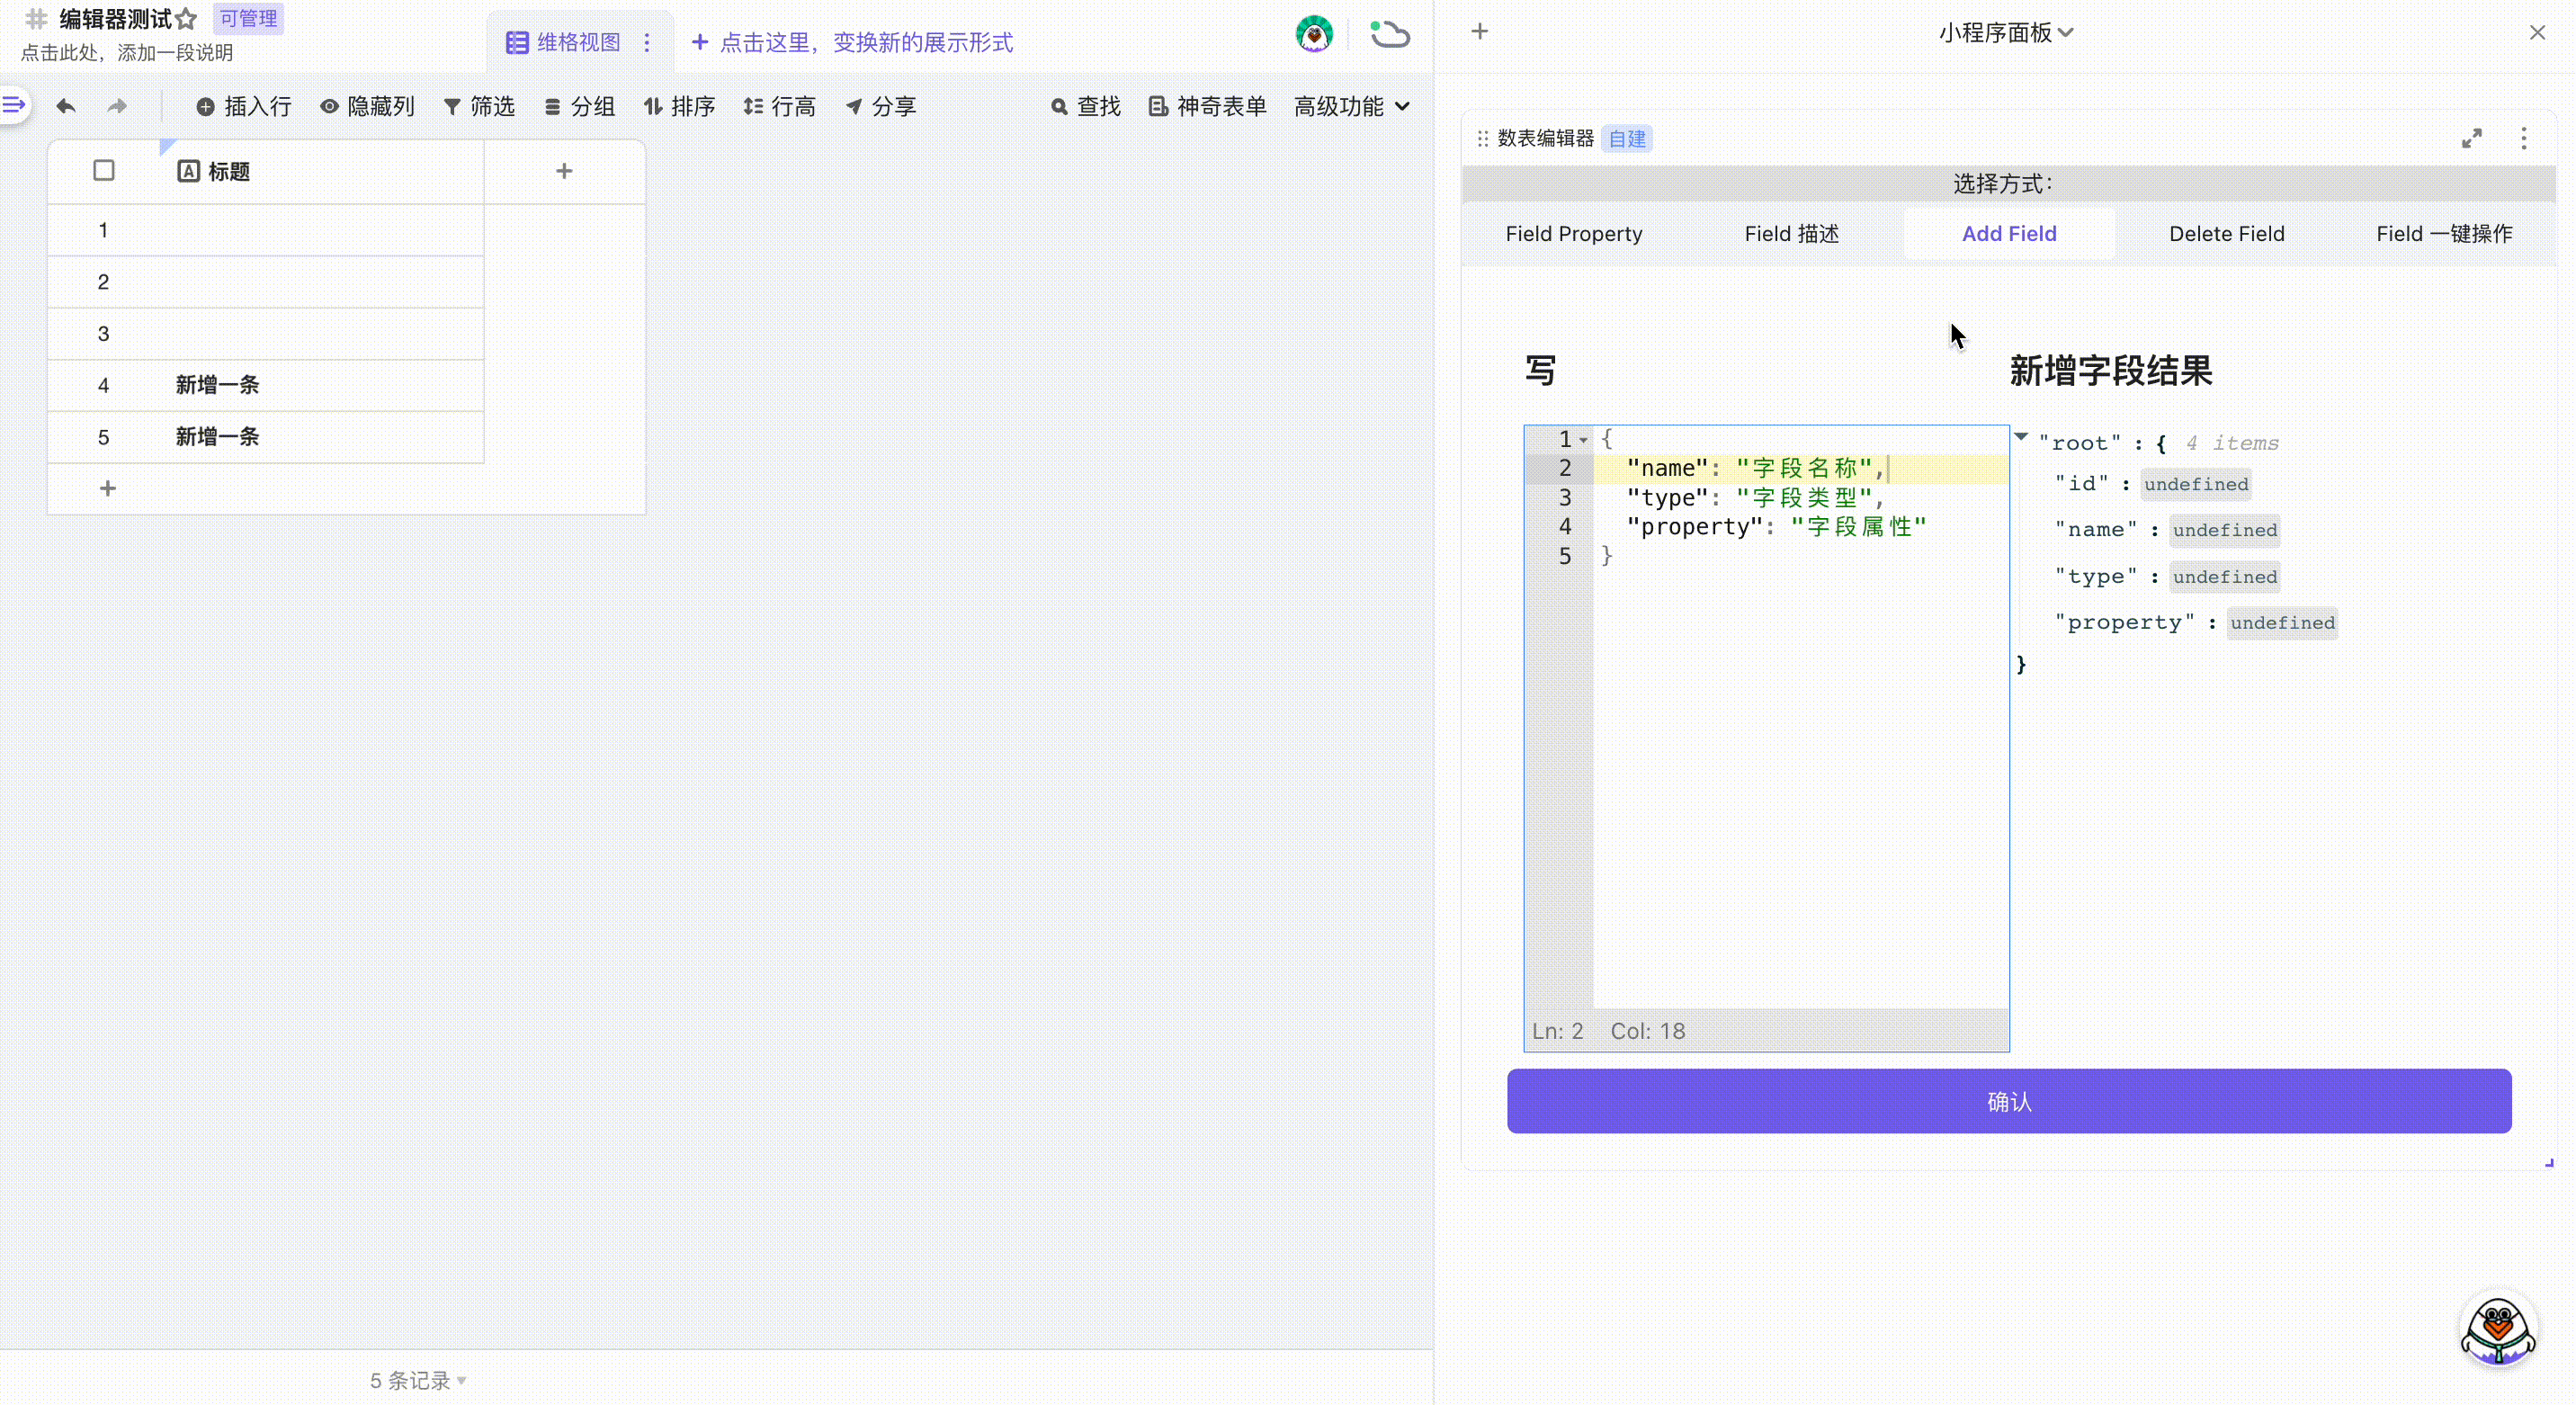The height and width of the screenshot is (1405, 2576).
Task: Open 隐藏列 hide columns option
Action: 368,106
